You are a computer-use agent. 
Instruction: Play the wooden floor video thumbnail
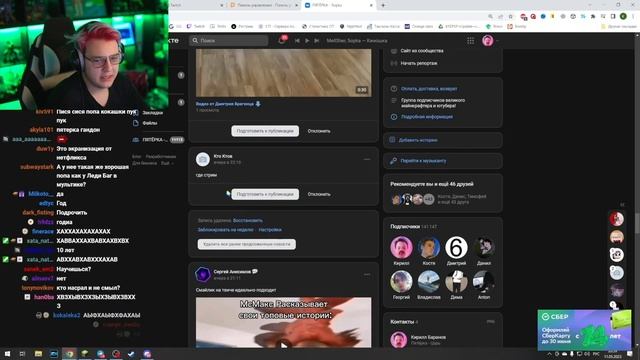[x=284, y=73]
